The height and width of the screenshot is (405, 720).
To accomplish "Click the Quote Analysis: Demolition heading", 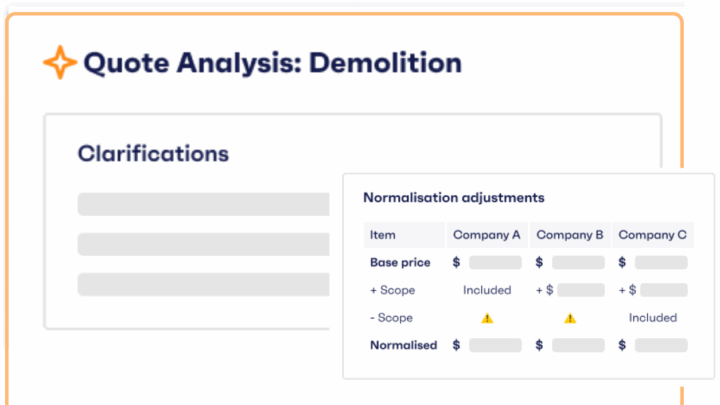I will pos(272,63).
